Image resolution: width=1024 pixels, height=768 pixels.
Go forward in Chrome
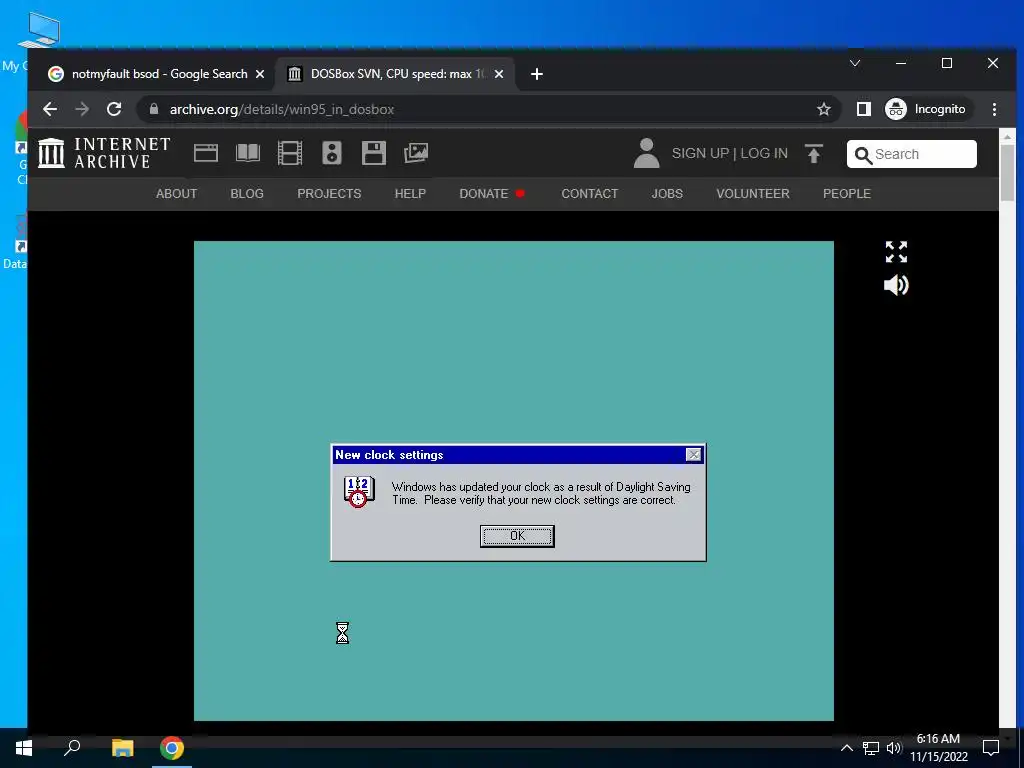82,109
